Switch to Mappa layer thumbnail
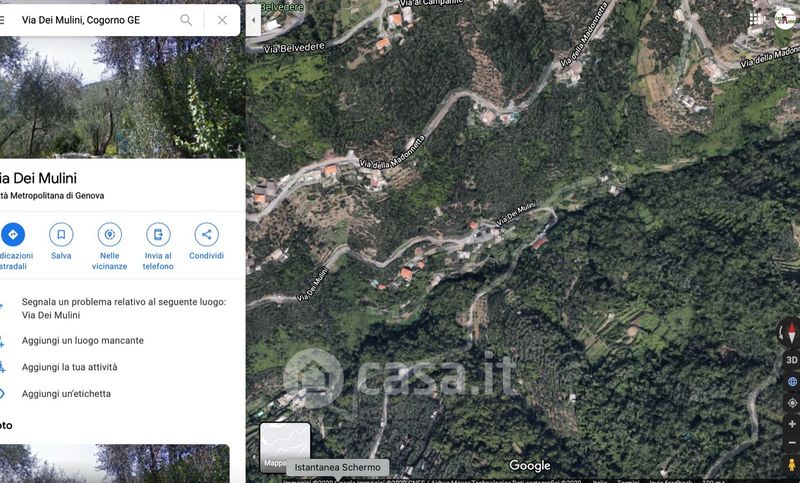Screen dimensions: 800x483 point(285,447)
